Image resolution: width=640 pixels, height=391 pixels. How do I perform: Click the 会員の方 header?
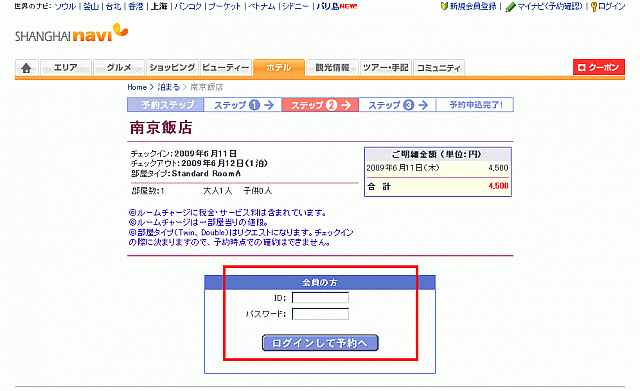320,282
